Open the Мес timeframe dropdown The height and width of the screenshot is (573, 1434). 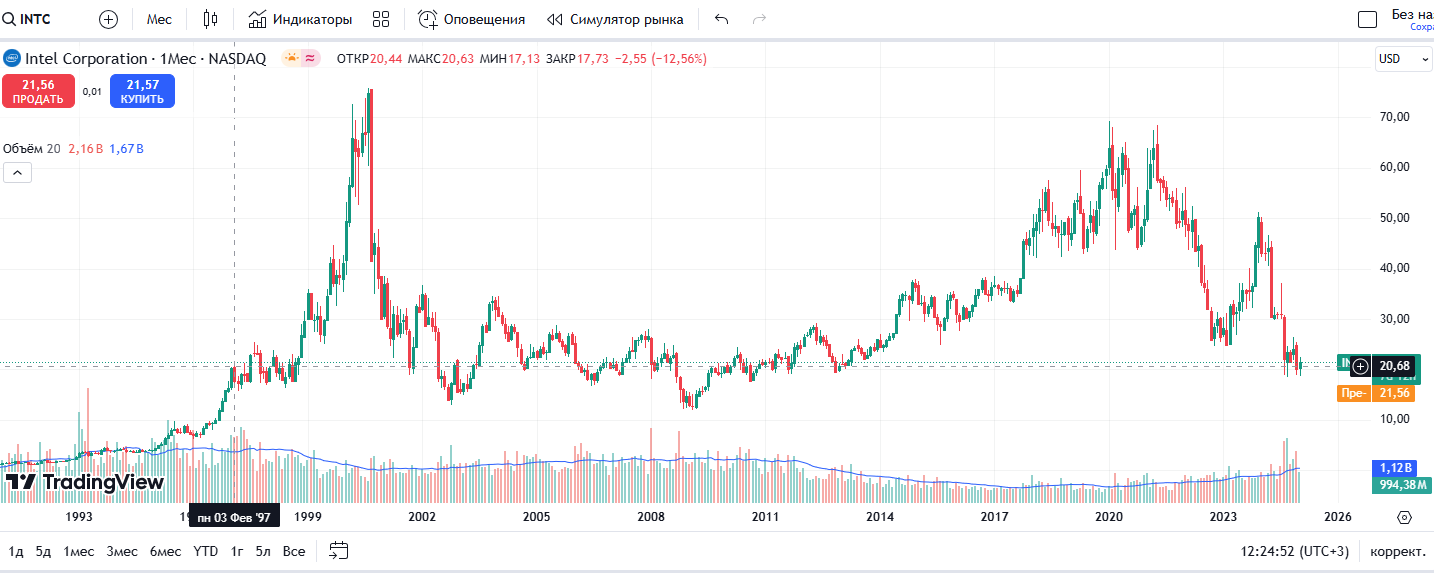pos(159,19)
